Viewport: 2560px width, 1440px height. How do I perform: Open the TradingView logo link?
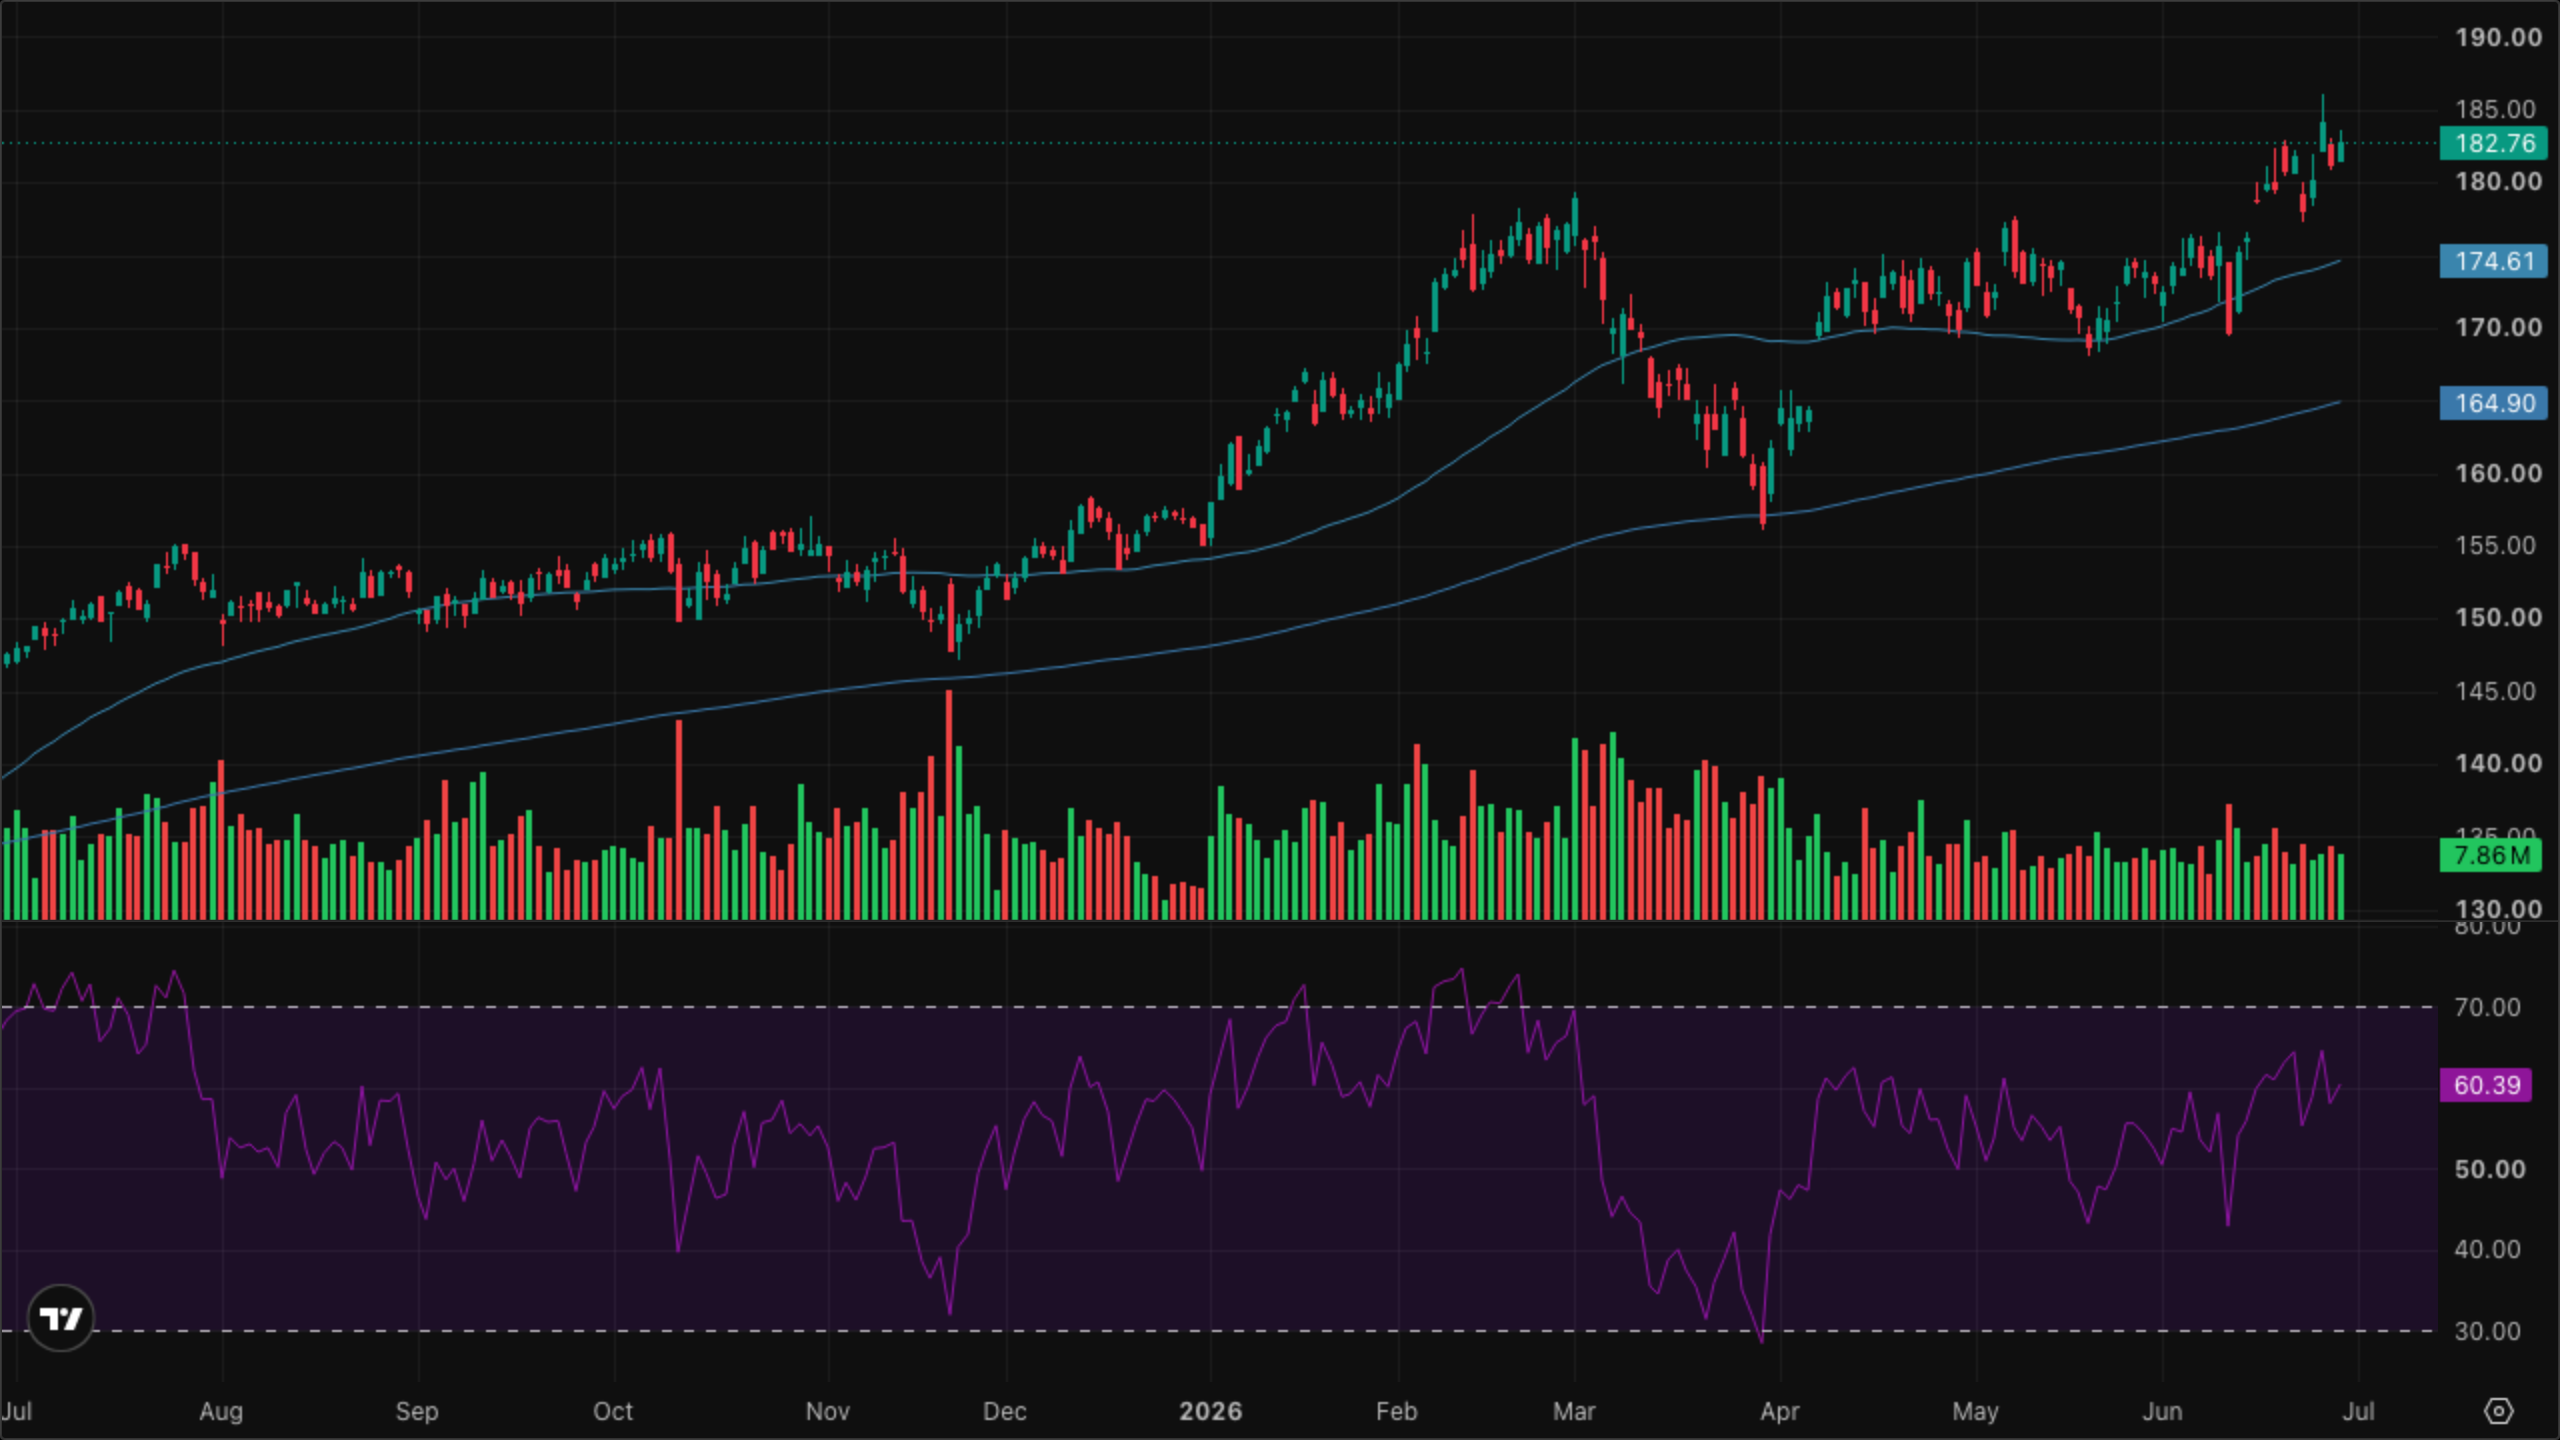click(x=61, y=1318)
